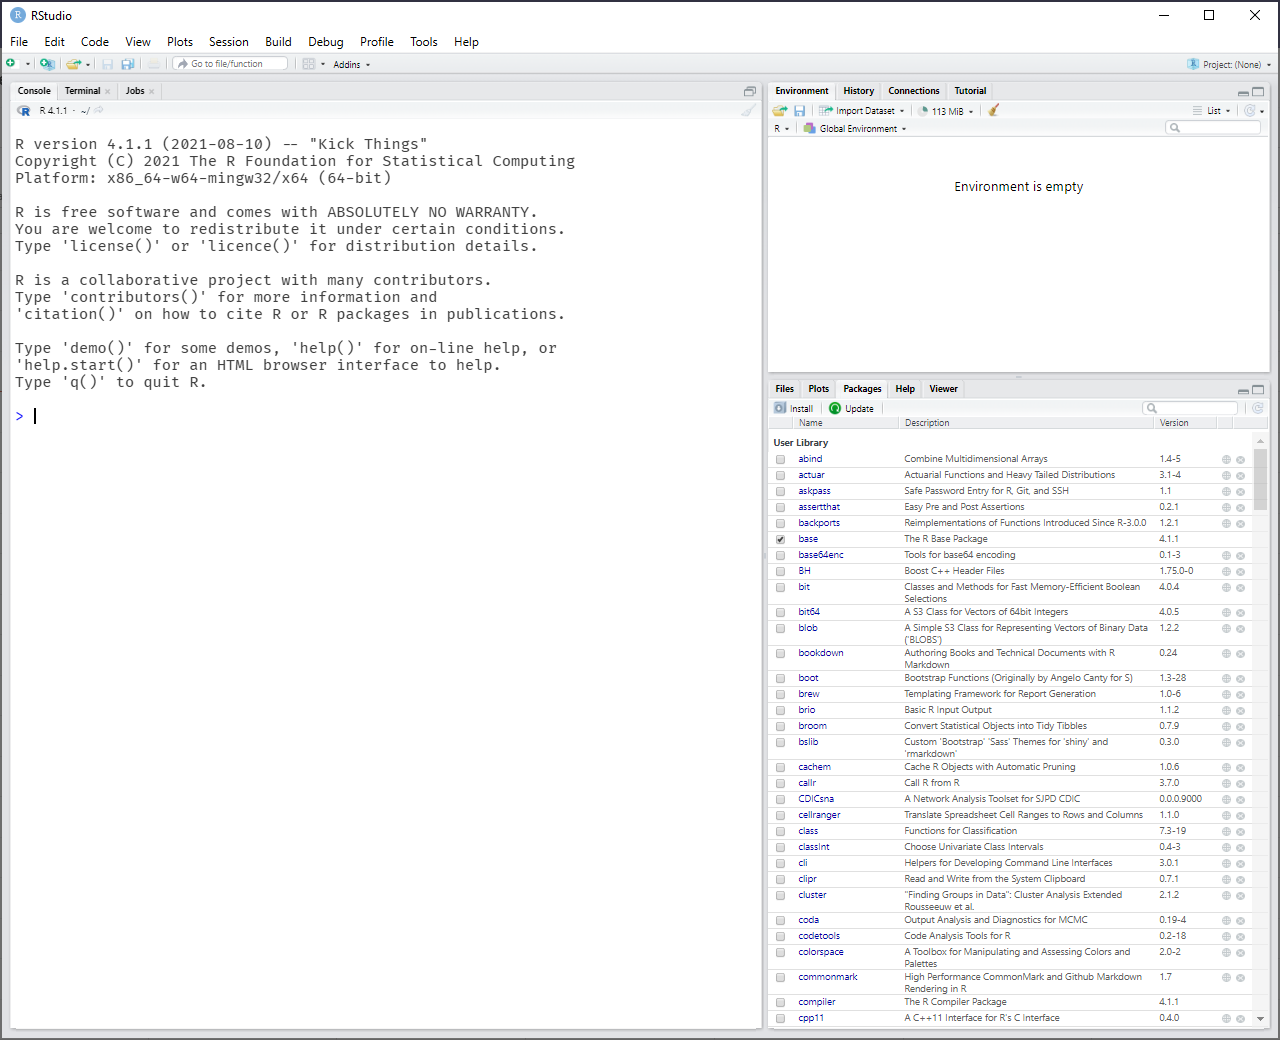
Task: Maximize the Console pane
Action: pos(750,91)
